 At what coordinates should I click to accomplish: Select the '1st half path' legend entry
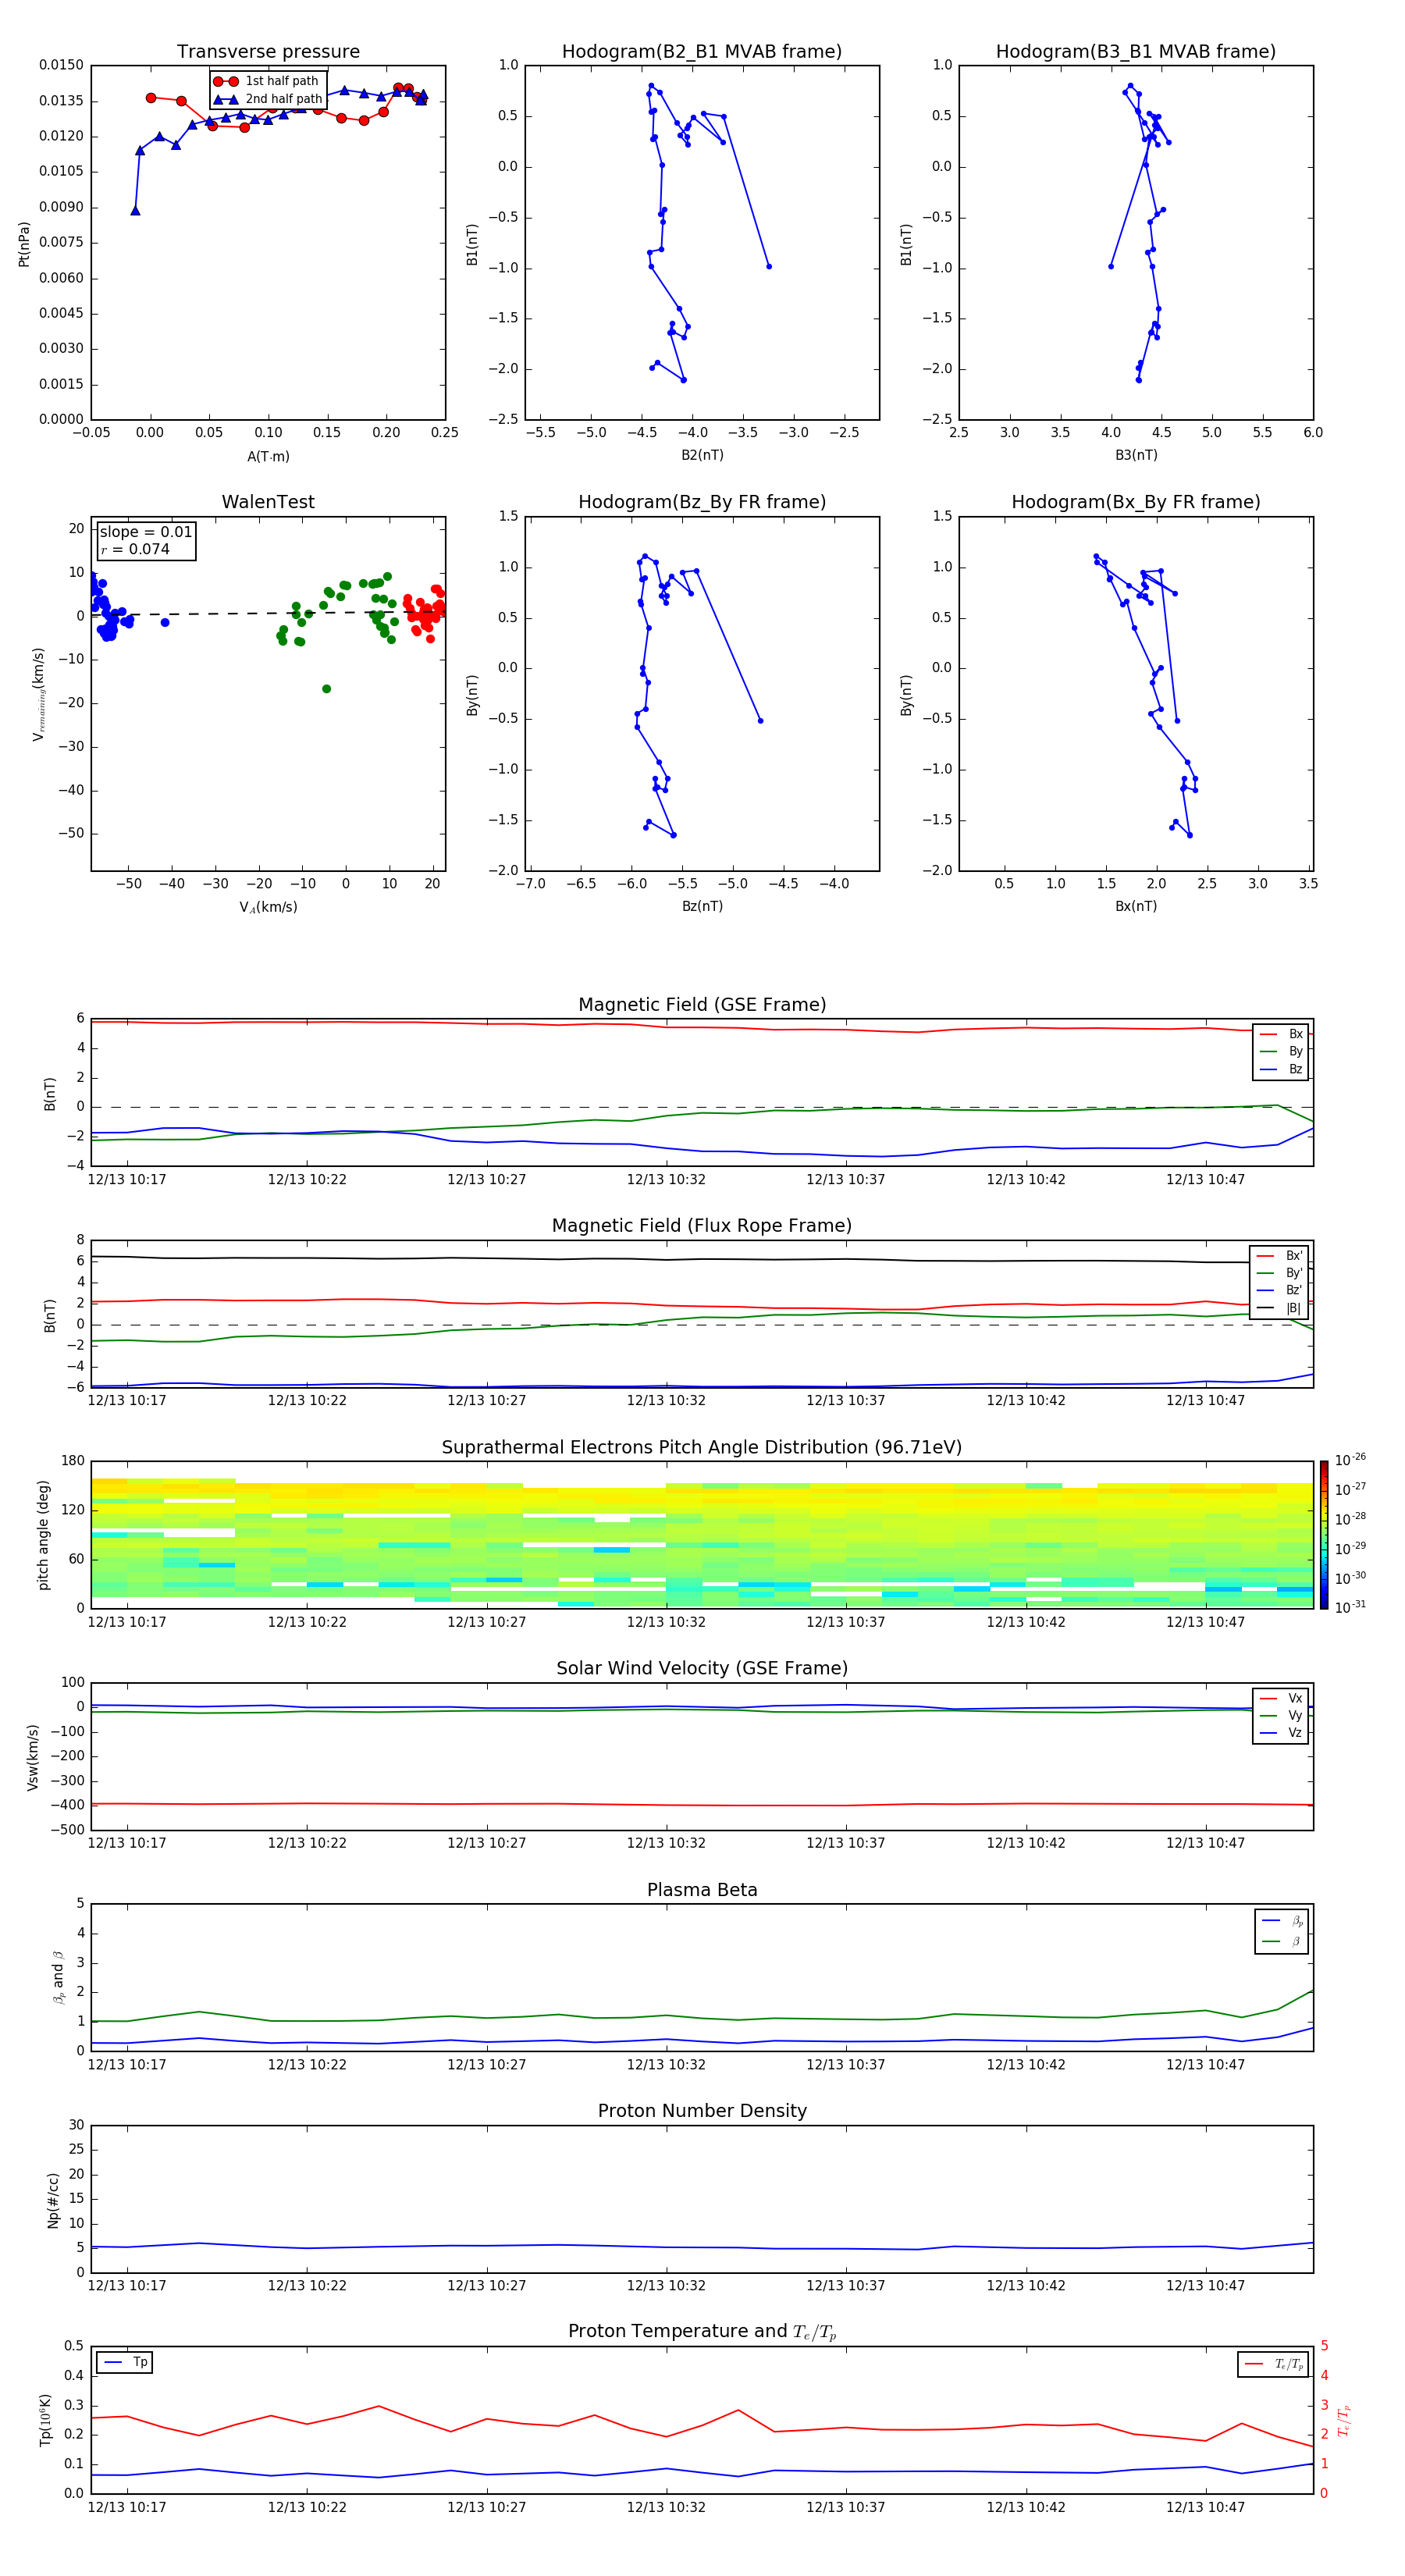click(267, 81)
